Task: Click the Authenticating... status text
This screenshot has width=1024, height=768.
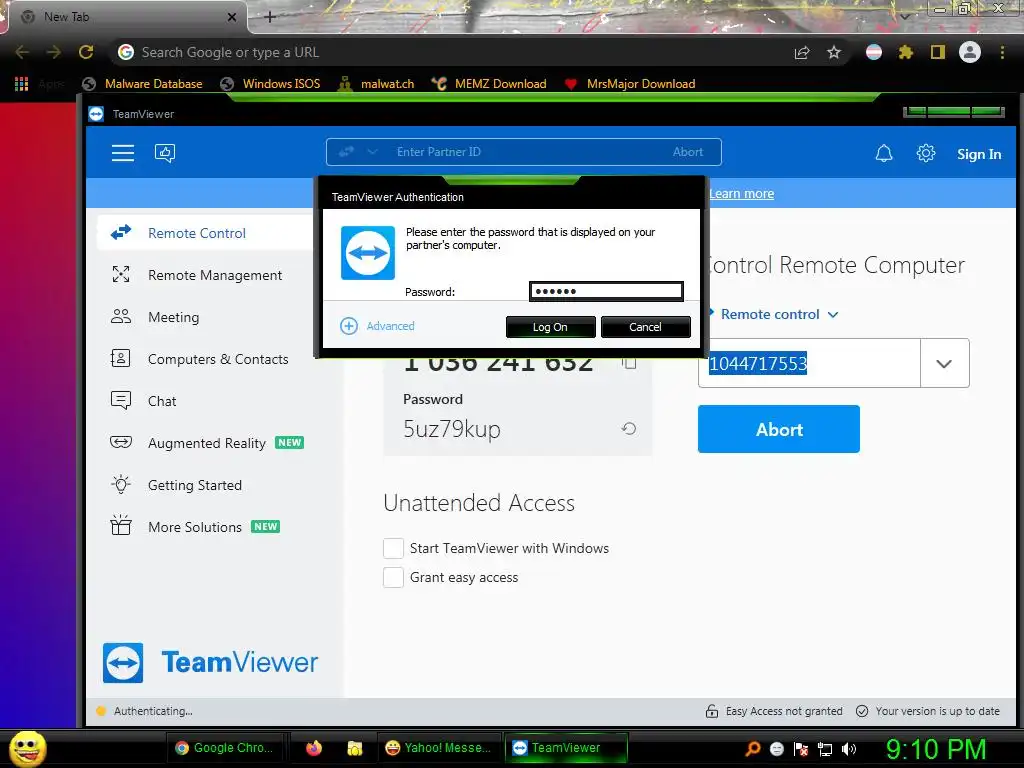Action: click(153, 711)
